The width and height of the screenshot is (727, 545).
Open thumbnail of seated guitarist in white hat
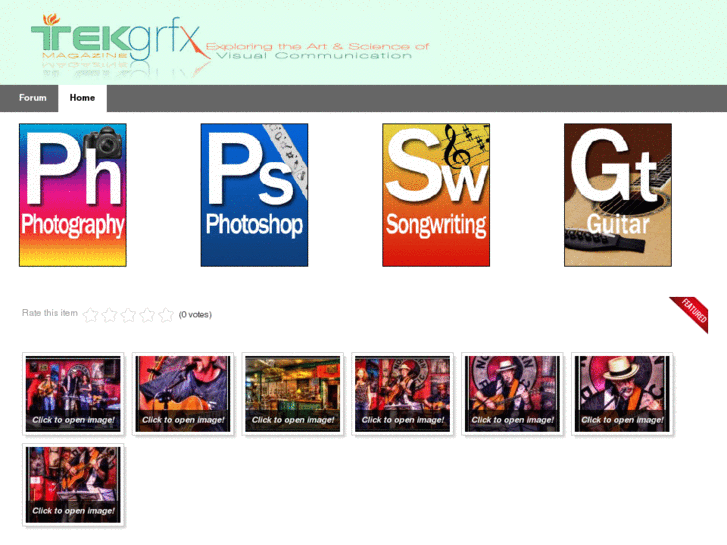pyautogui.click(x=512, y=394)
